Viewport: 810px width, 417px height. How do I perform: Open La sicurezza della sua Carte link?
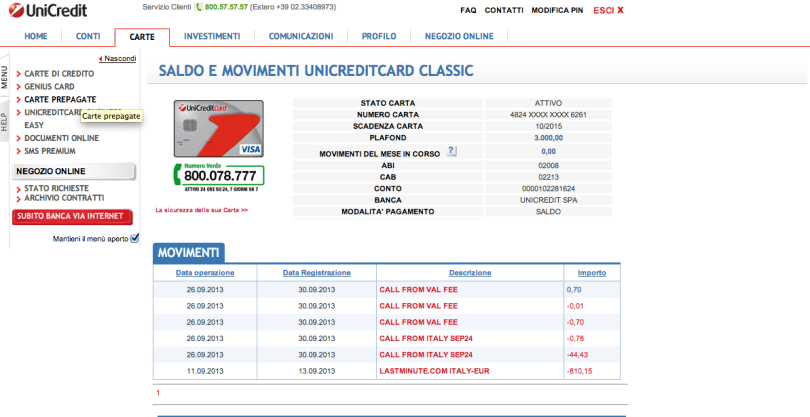point(201,210)
